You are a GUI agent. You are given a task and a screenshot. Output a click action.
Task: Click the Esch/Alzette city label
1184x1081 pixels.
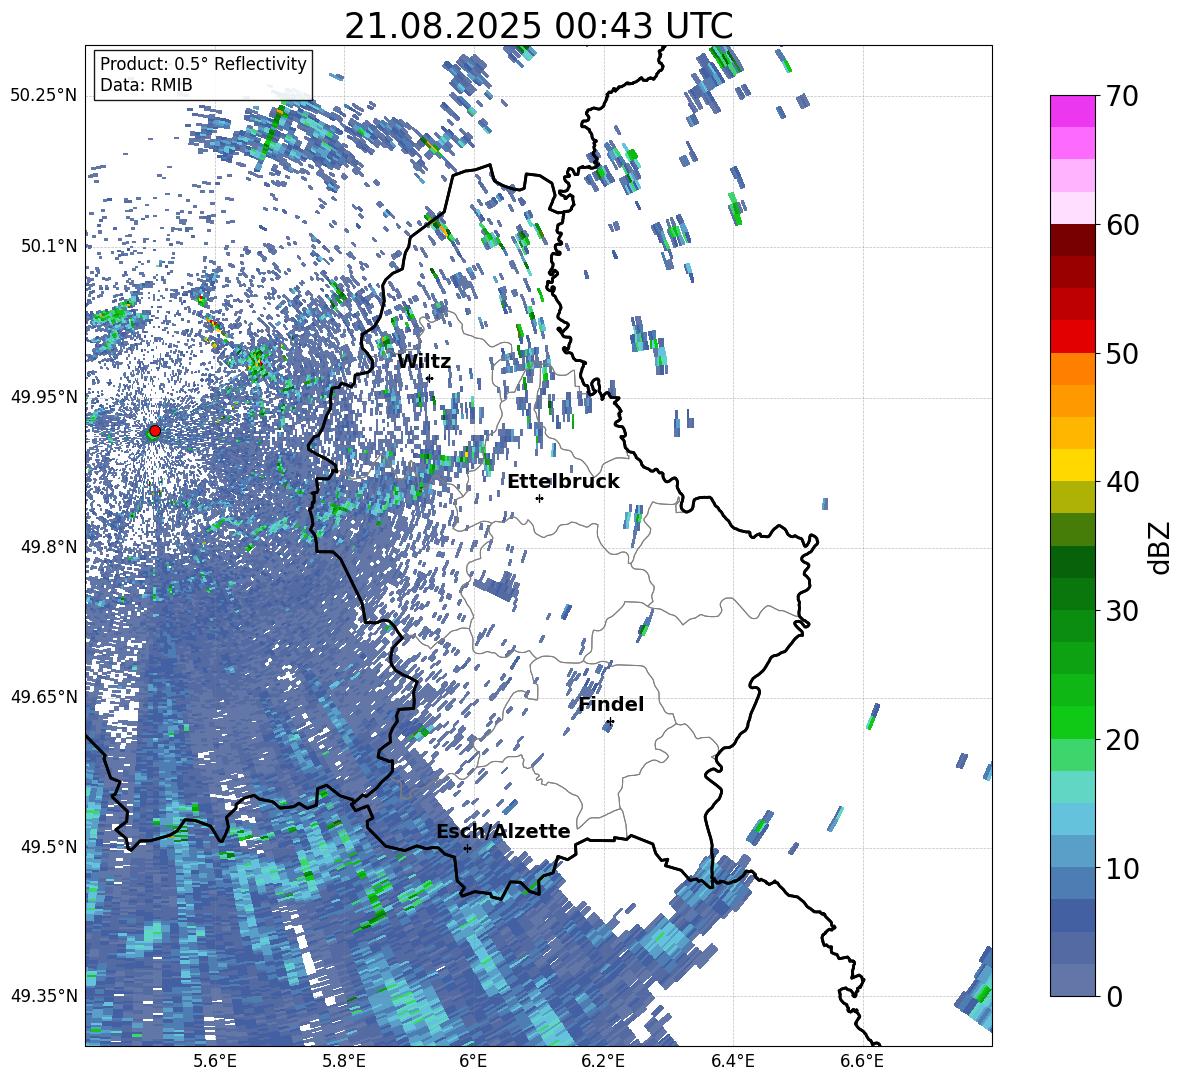click(503, 831)
